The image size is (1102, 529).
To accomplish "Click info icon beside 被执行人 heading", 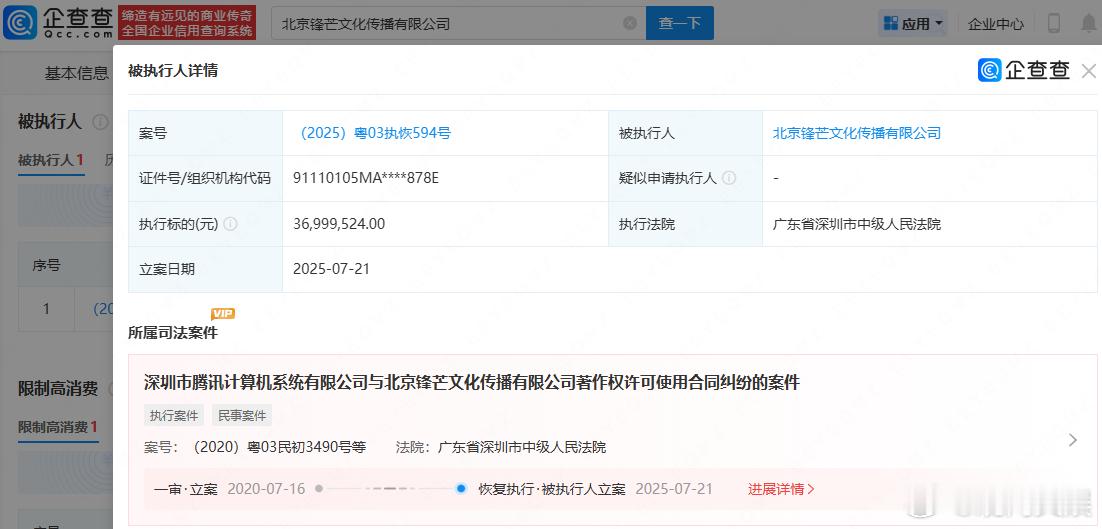I will (x=100, y=122).
